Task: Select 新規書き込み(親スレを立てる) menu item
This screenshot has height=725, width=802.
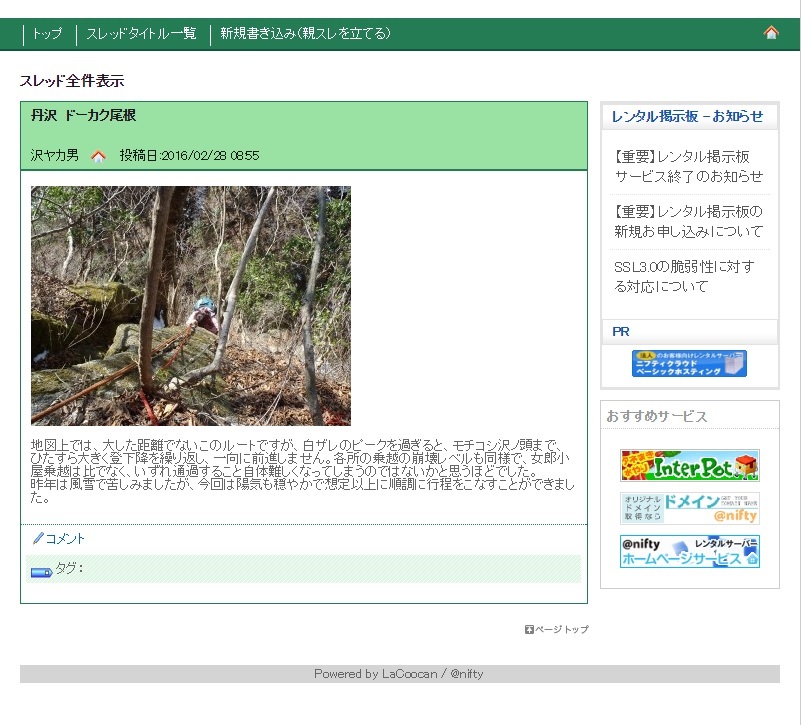Action: click(x=305, y=34)
